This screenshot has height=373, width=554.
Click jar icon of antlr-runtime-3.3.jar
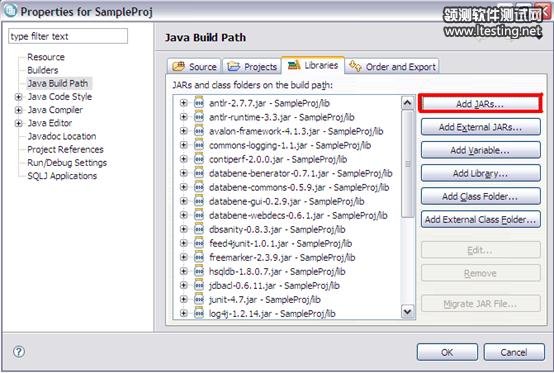coord(199,117)
